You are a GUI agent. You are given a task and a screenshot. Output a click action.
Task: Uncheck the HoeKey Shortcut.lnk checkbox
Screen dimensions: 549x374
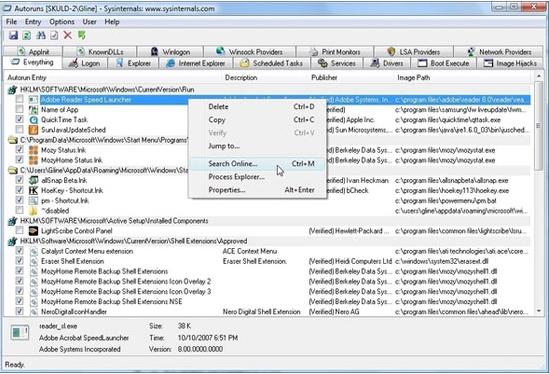(x=20, y=190)
